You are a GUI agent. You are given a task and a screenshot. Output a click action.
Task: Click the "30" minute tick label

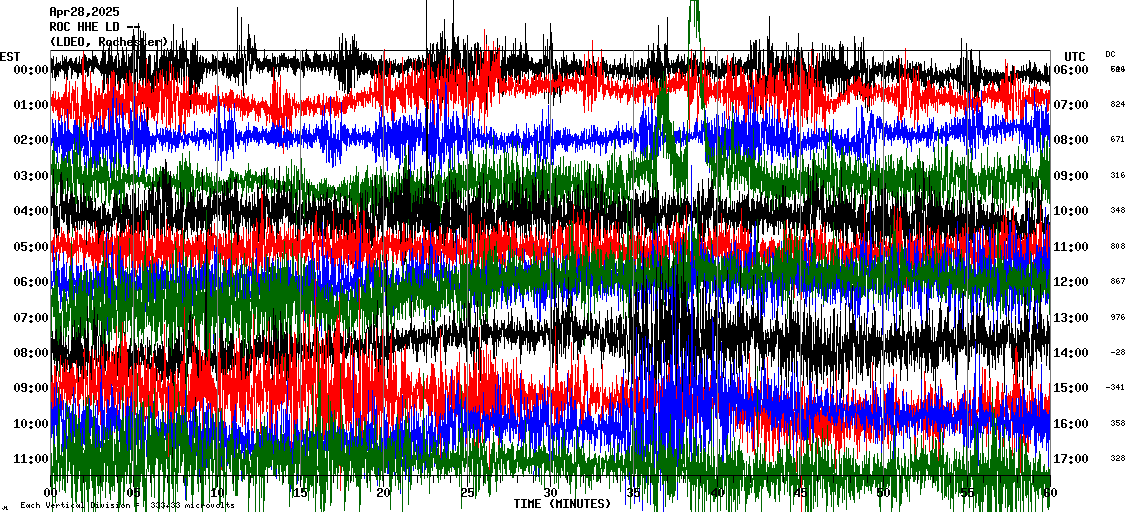(x=551, y=493)
